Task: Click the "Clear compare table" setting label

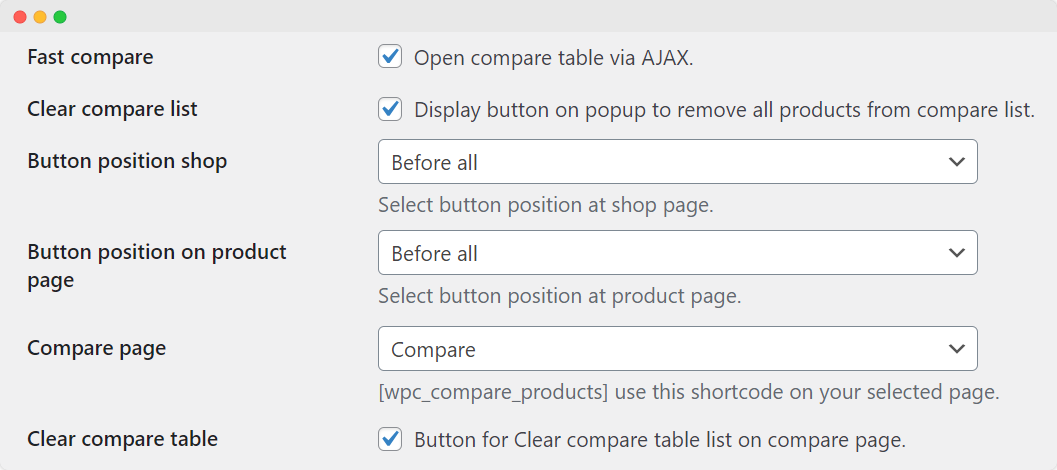Action: (122, 438)
